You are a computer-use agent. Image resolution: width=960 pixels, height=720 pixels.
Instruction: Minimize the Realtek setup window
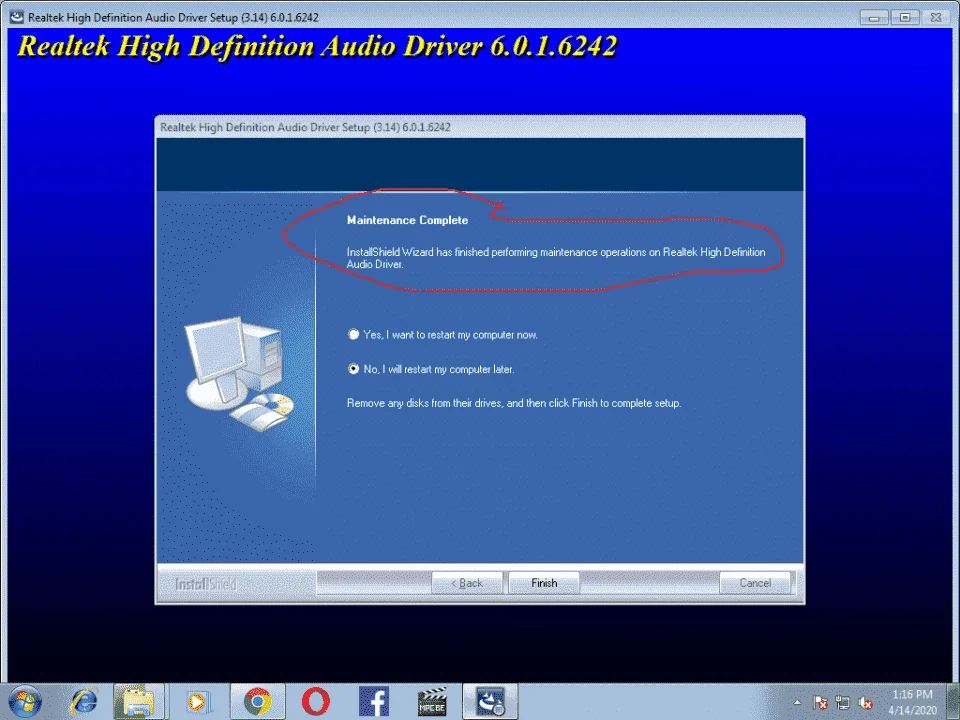pos(874,17)
